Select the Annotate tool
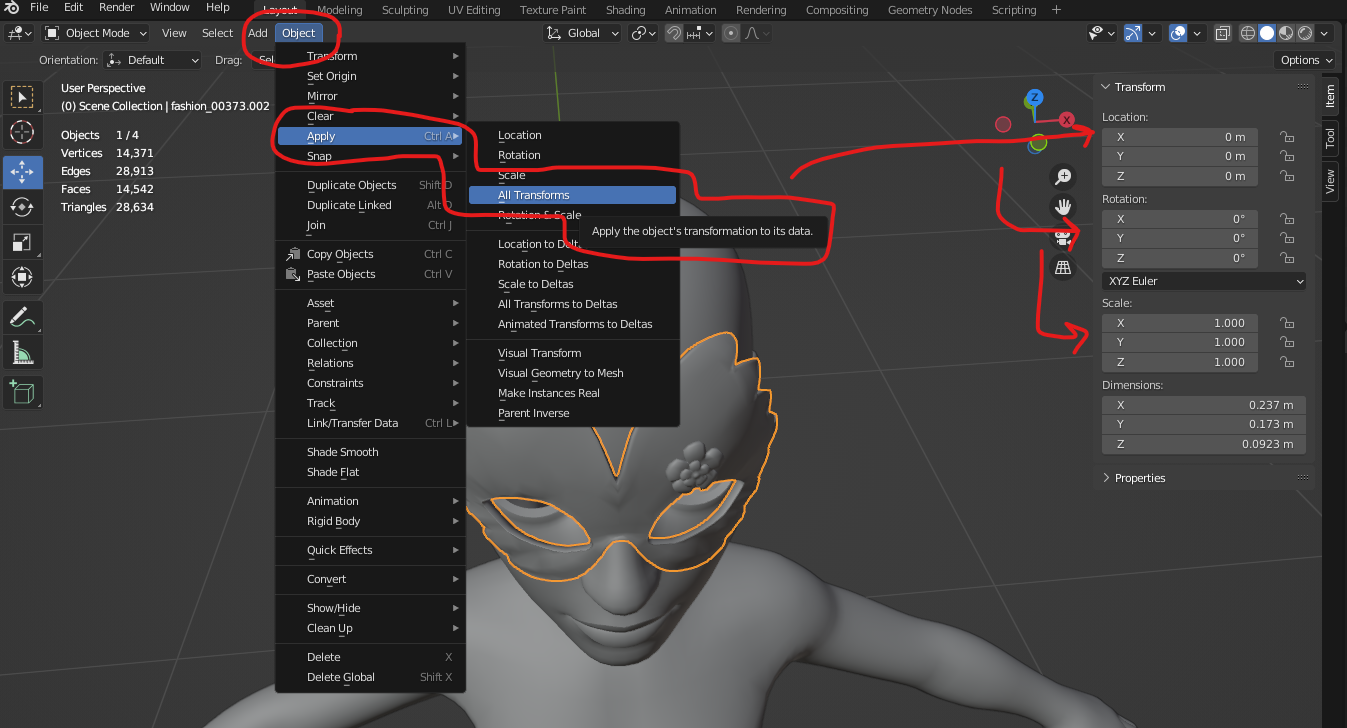 point(21,318)
